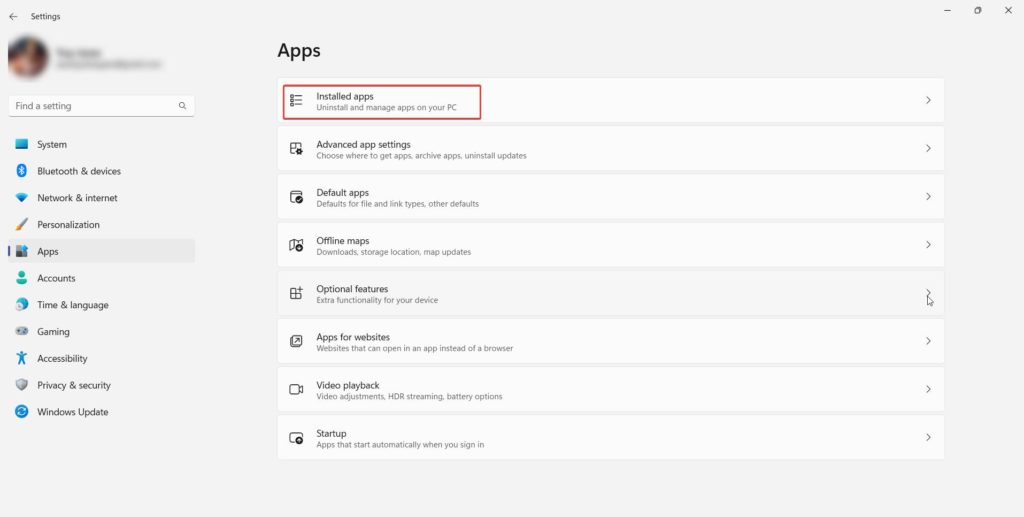Open the user profile account picture

click(x=28, y=58)
